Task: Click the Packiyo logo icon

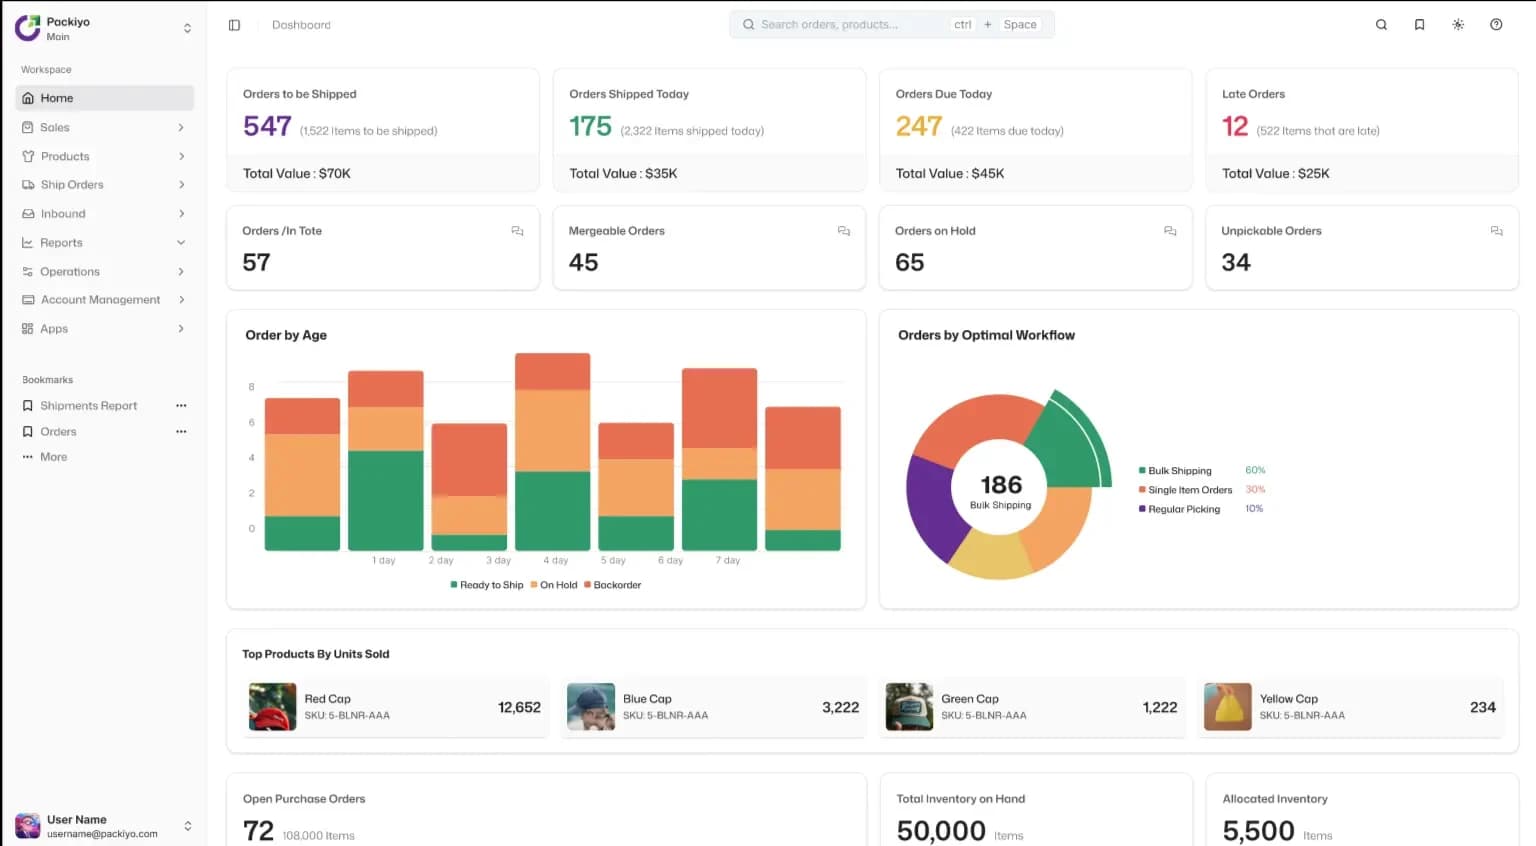Action: [27, 28]
